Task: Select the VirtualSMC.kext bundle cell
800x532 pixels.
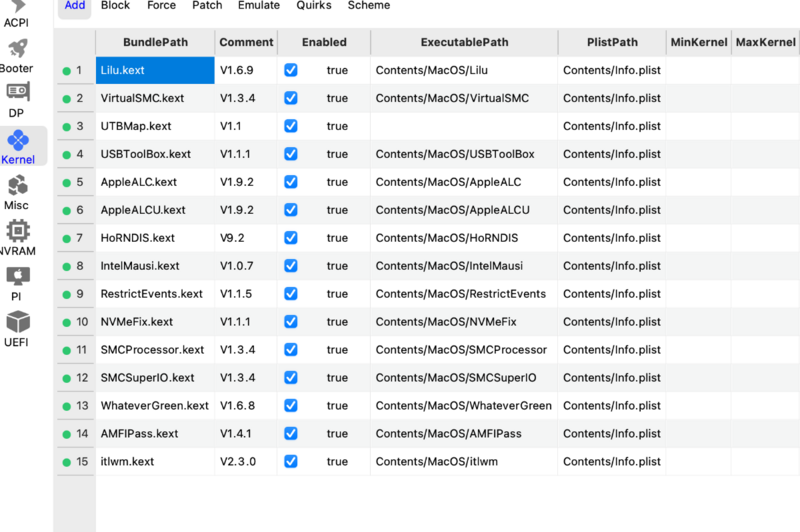Action: [x=155, y=98]
